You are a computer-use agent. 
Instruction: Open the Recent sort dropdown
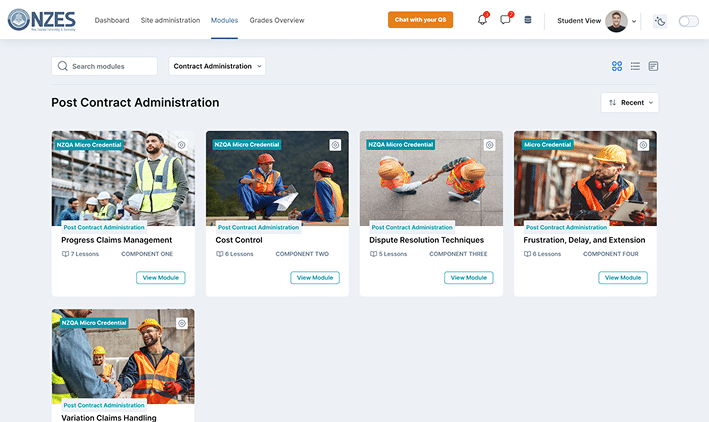(x=629, y=103)
